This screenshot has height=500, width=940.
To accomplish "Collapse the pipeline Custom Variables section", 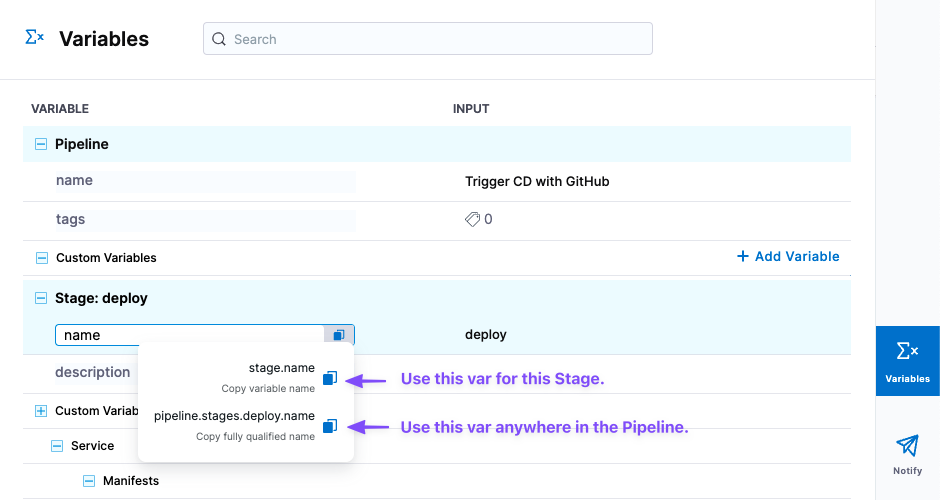I will pos(41,258).
